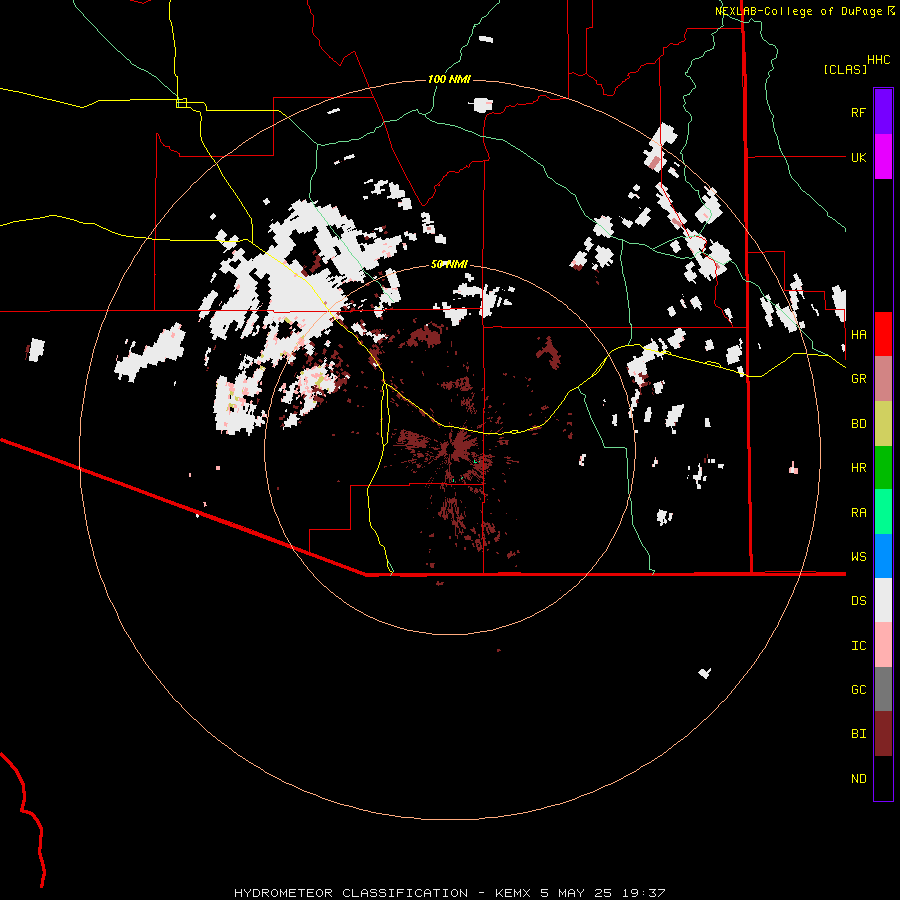This screenshot has width=900, height=900.
Task: Select the light pink IC swatch
Action: [883, 645]
